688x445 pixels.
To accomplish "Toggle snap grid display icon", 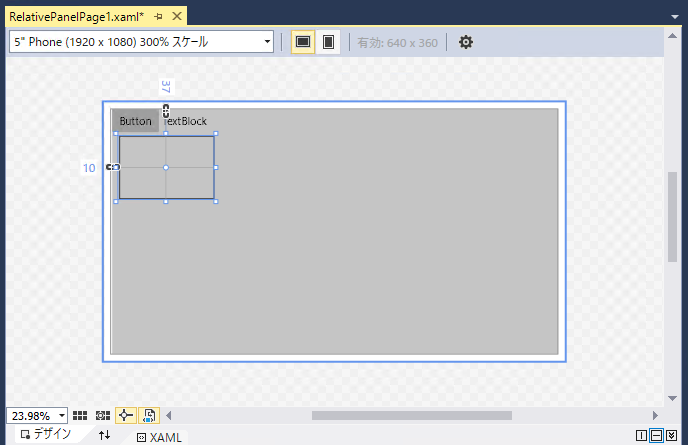I will tap(80, 415).
